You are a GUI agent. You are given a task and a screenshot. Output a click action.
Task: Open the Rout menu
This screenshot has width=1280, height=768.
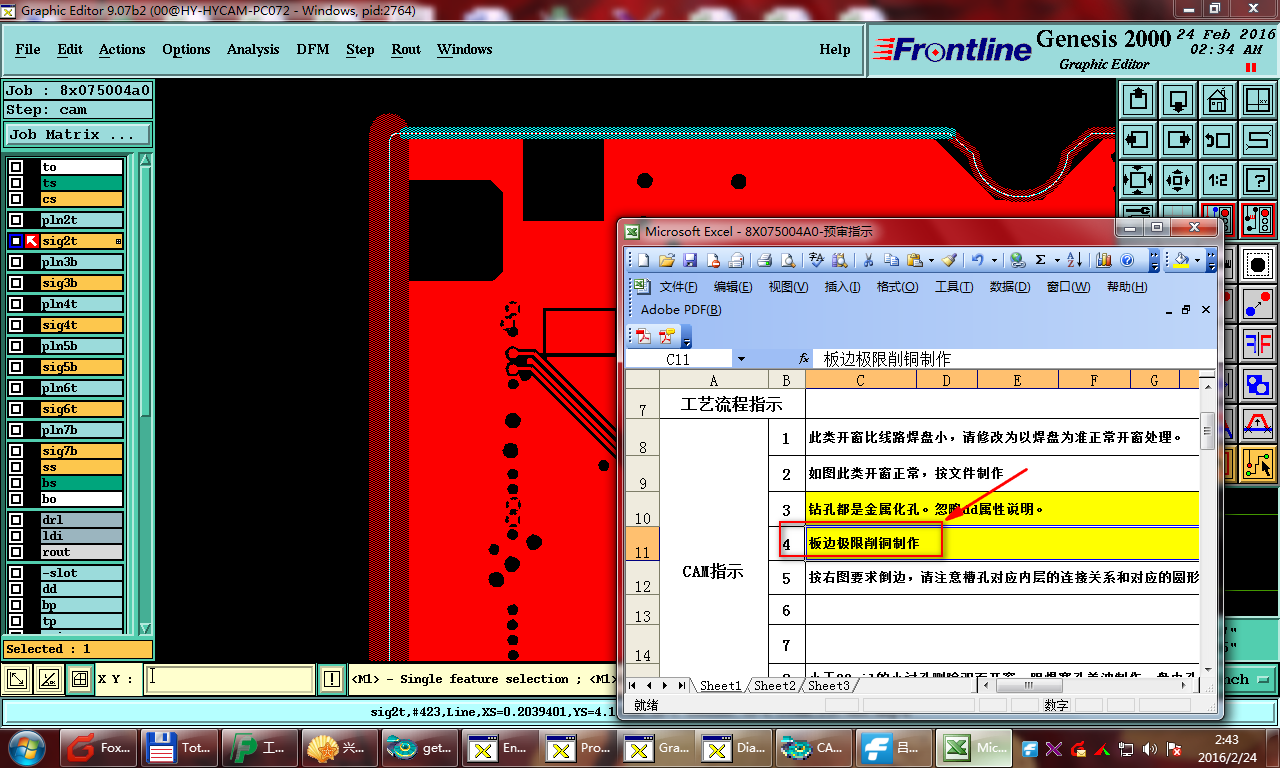406,49
